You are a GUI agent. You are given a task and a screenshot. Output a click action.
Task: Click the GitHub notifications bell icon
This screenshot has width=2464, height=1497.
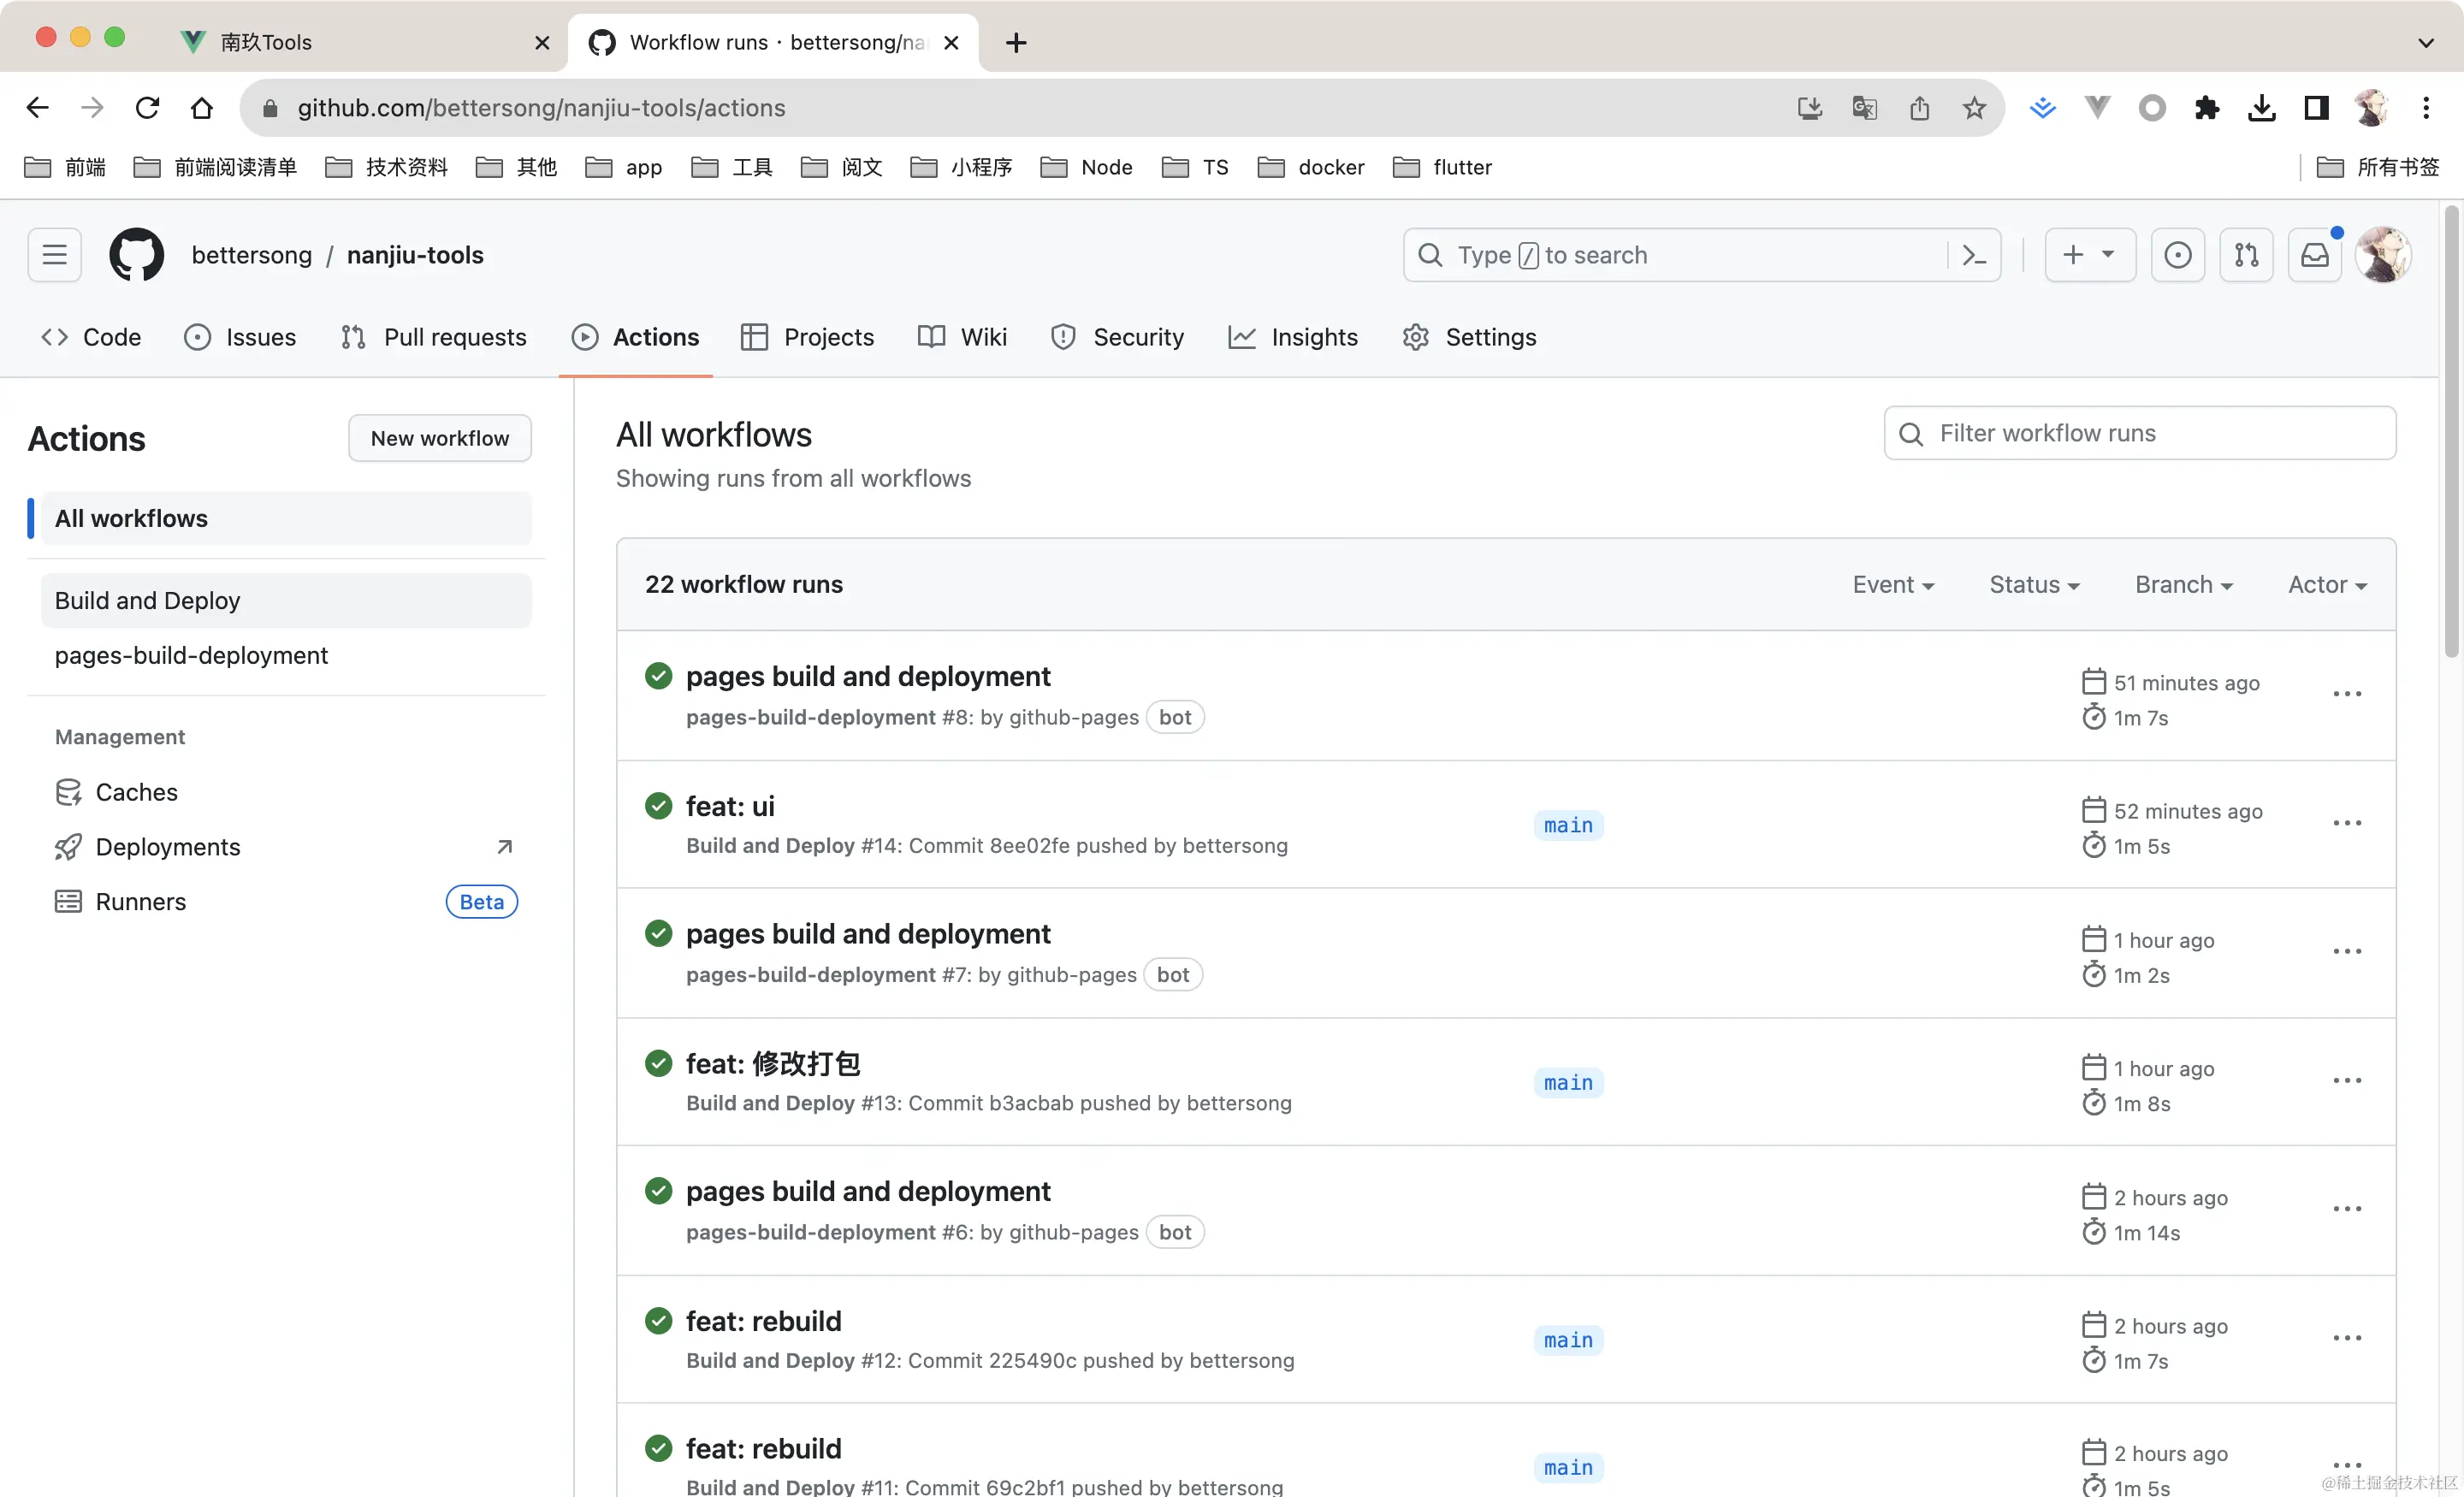pos(2314,255)
